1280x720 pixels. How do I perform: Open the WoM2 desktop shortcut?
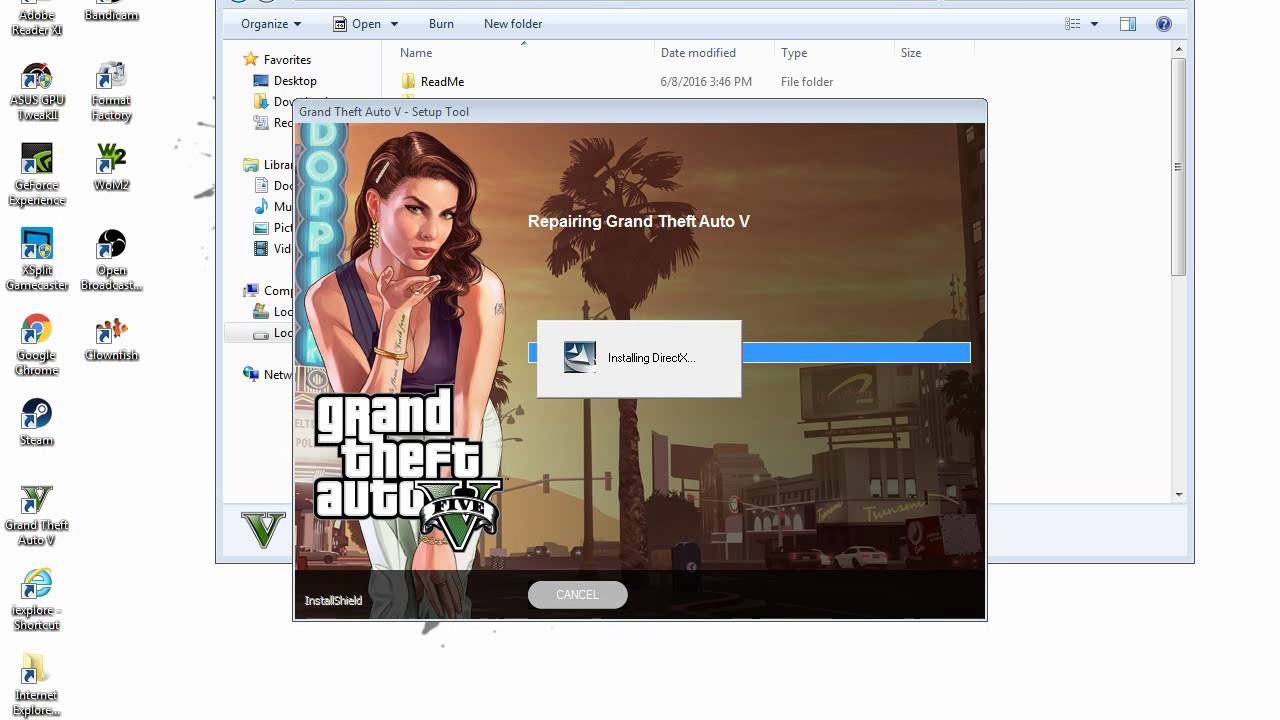[x=111, y=168]
